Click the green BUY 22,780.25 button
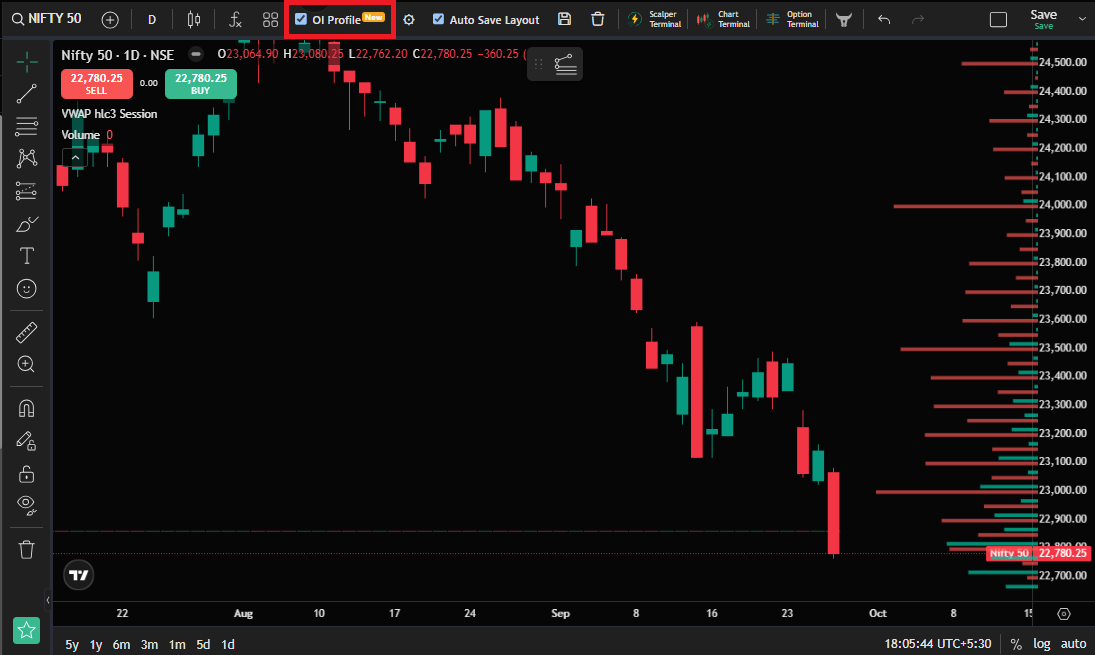 pyautogui.click(x=200, y=84)
